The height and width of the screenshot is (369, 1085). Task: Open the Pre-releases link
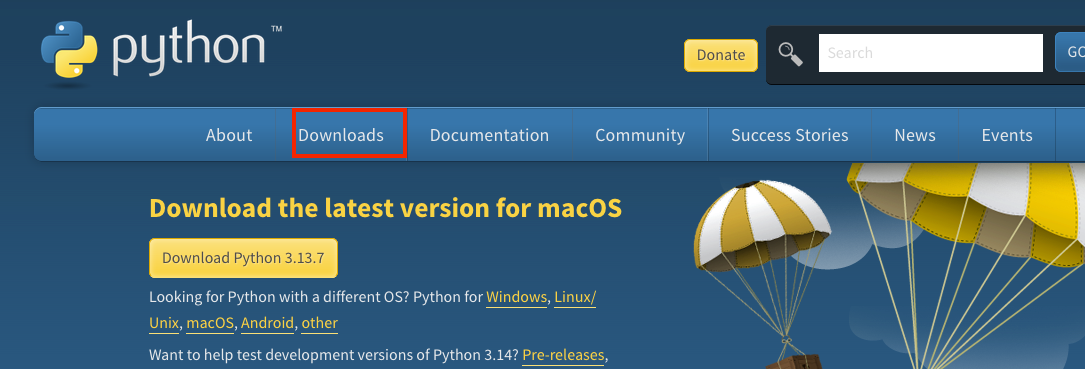563,356
